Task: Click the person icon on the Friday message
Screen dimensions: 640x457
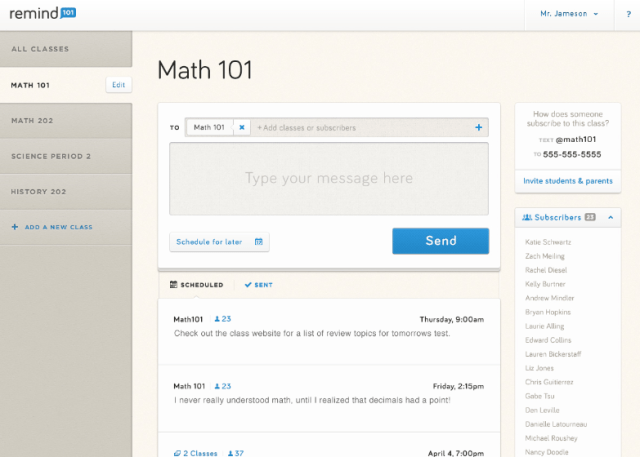Action: tap(217, 386)
